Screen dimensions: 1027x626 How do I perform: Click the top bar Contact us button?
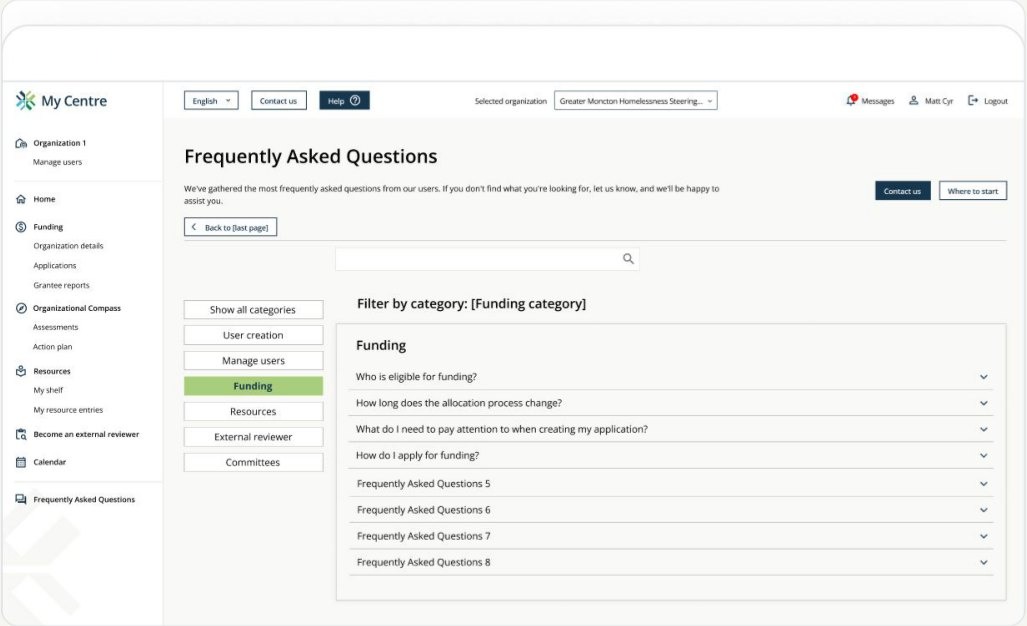[278, 100]
